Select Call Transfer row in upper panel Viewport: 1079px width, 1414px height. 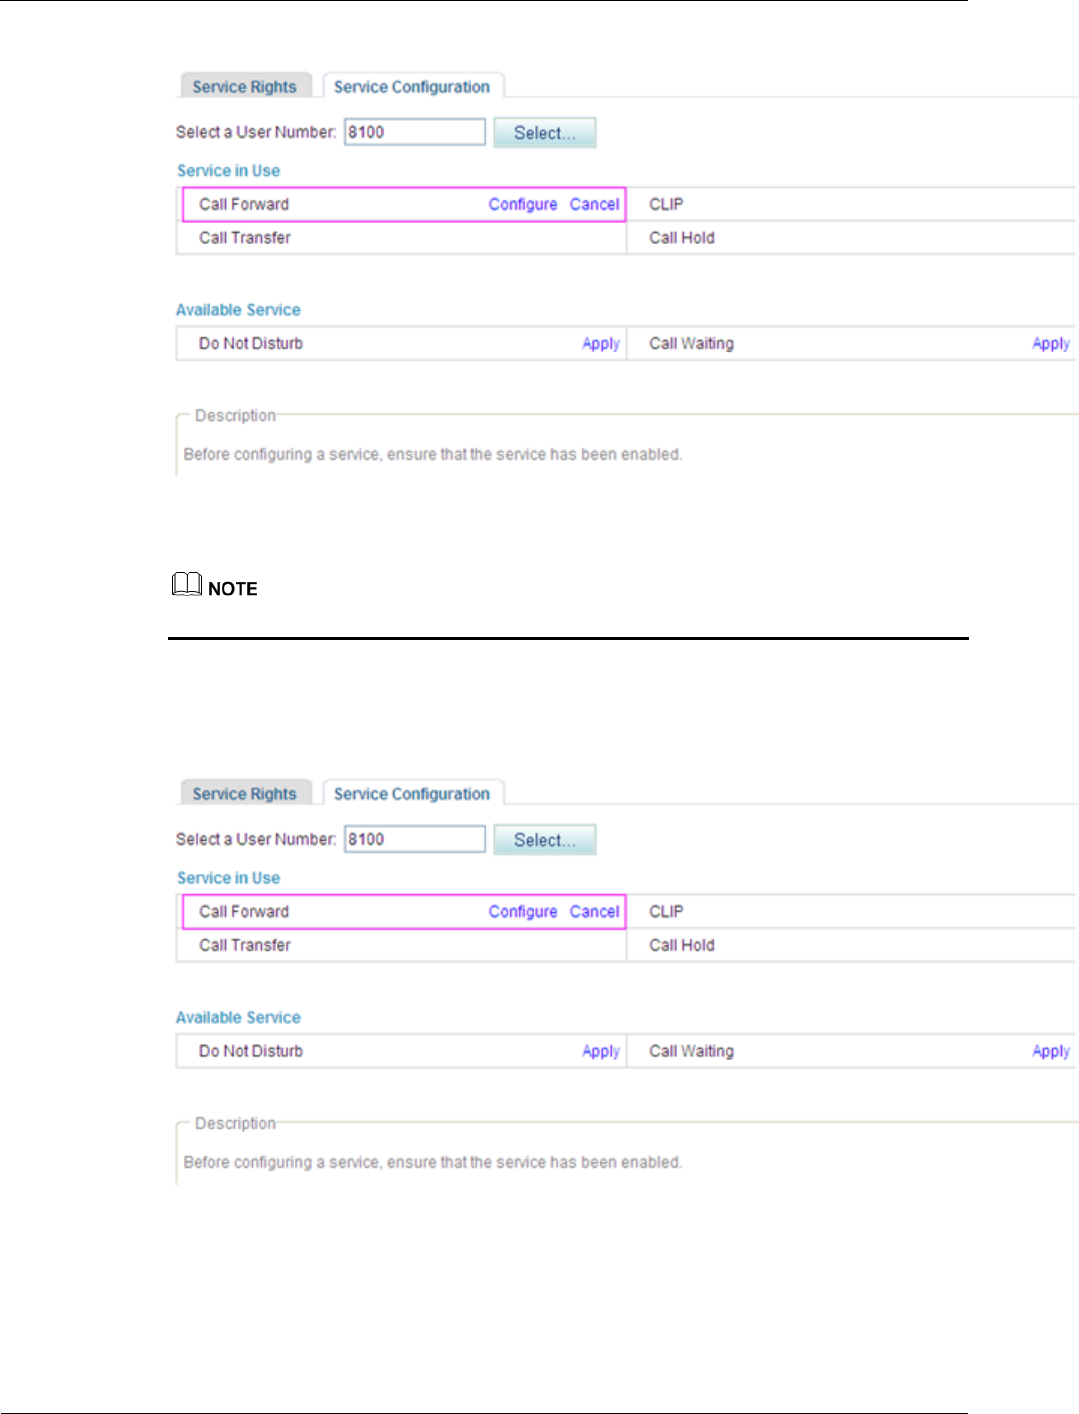coord(401,238)
